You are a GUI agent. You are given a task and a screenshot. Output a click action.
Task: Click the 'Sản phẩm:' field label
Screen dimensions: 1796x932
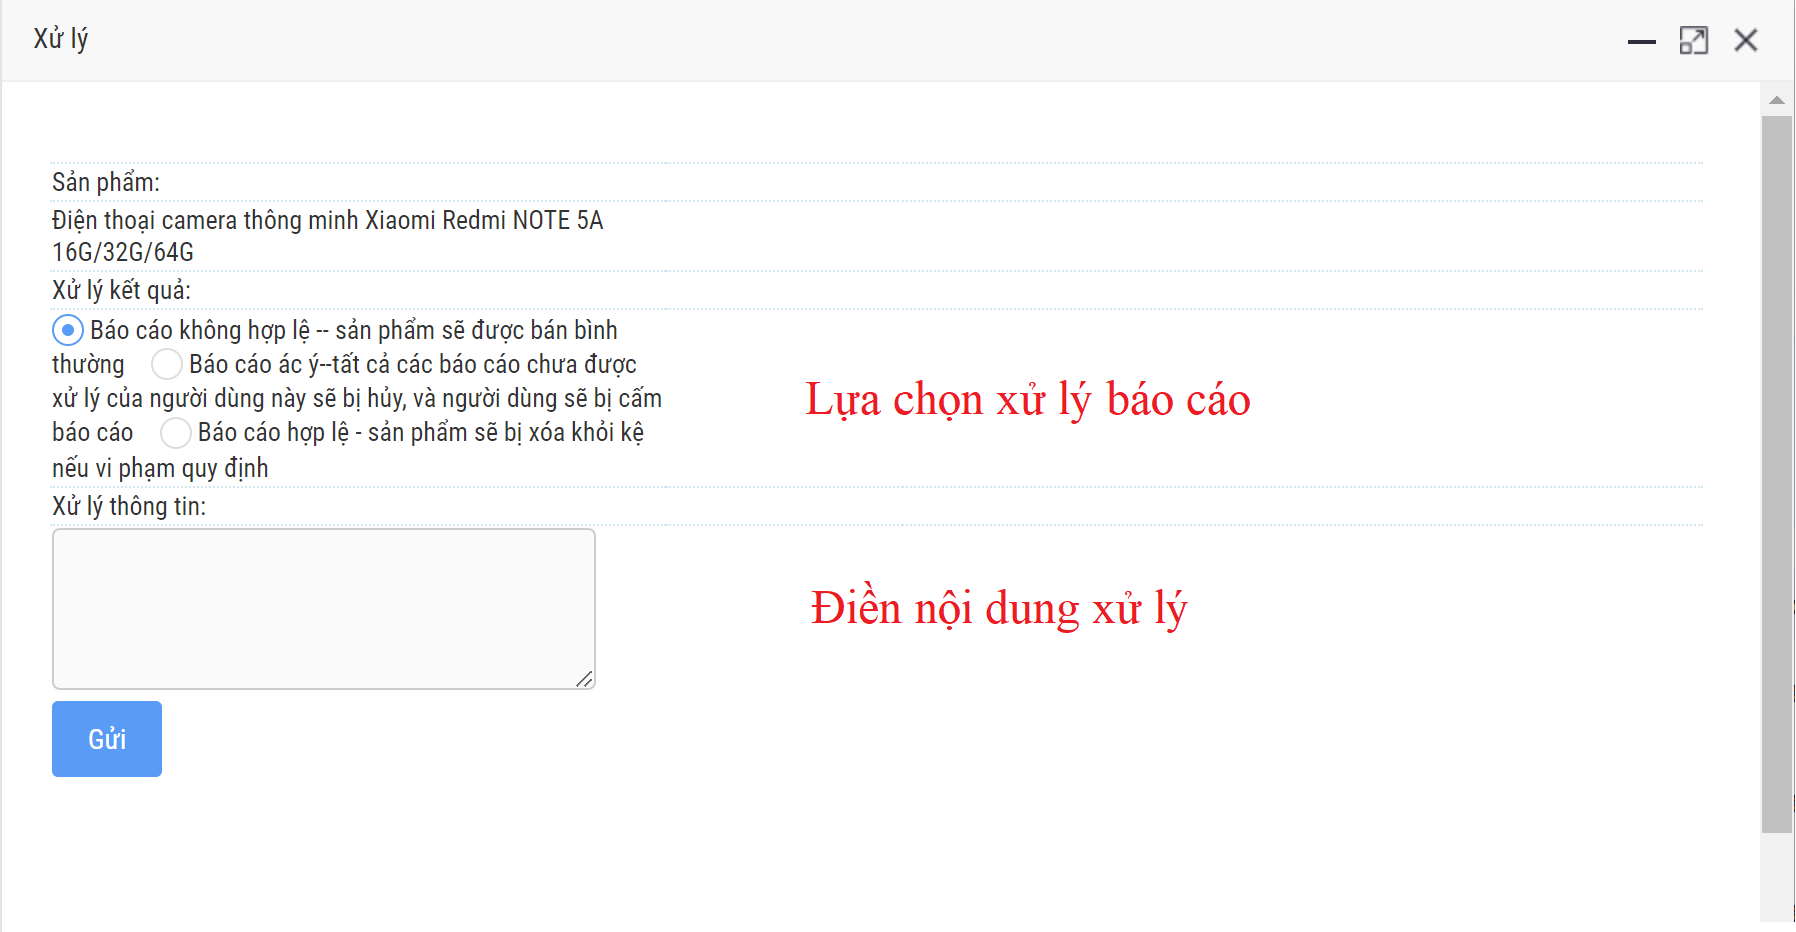(106, 182)
